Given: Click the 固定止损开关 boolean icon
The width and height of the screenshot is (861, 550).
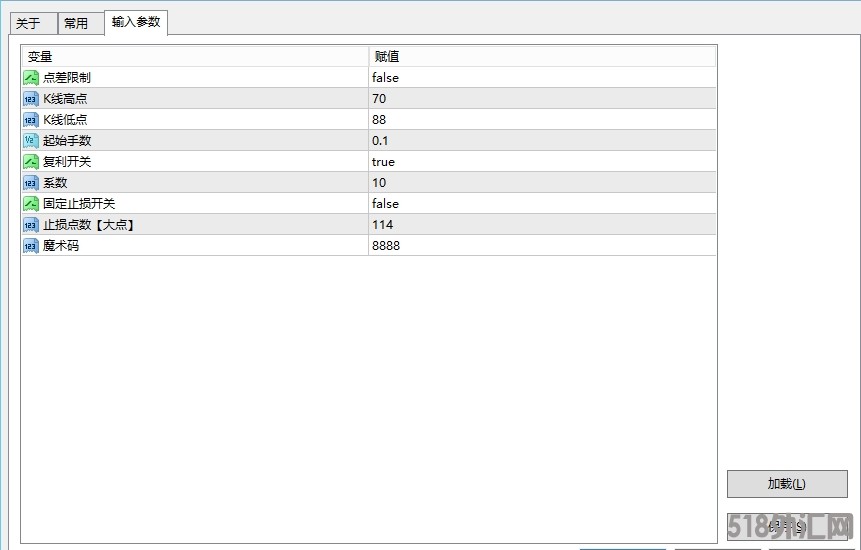Looking at the screenshot, I should (x=31, y=204).
